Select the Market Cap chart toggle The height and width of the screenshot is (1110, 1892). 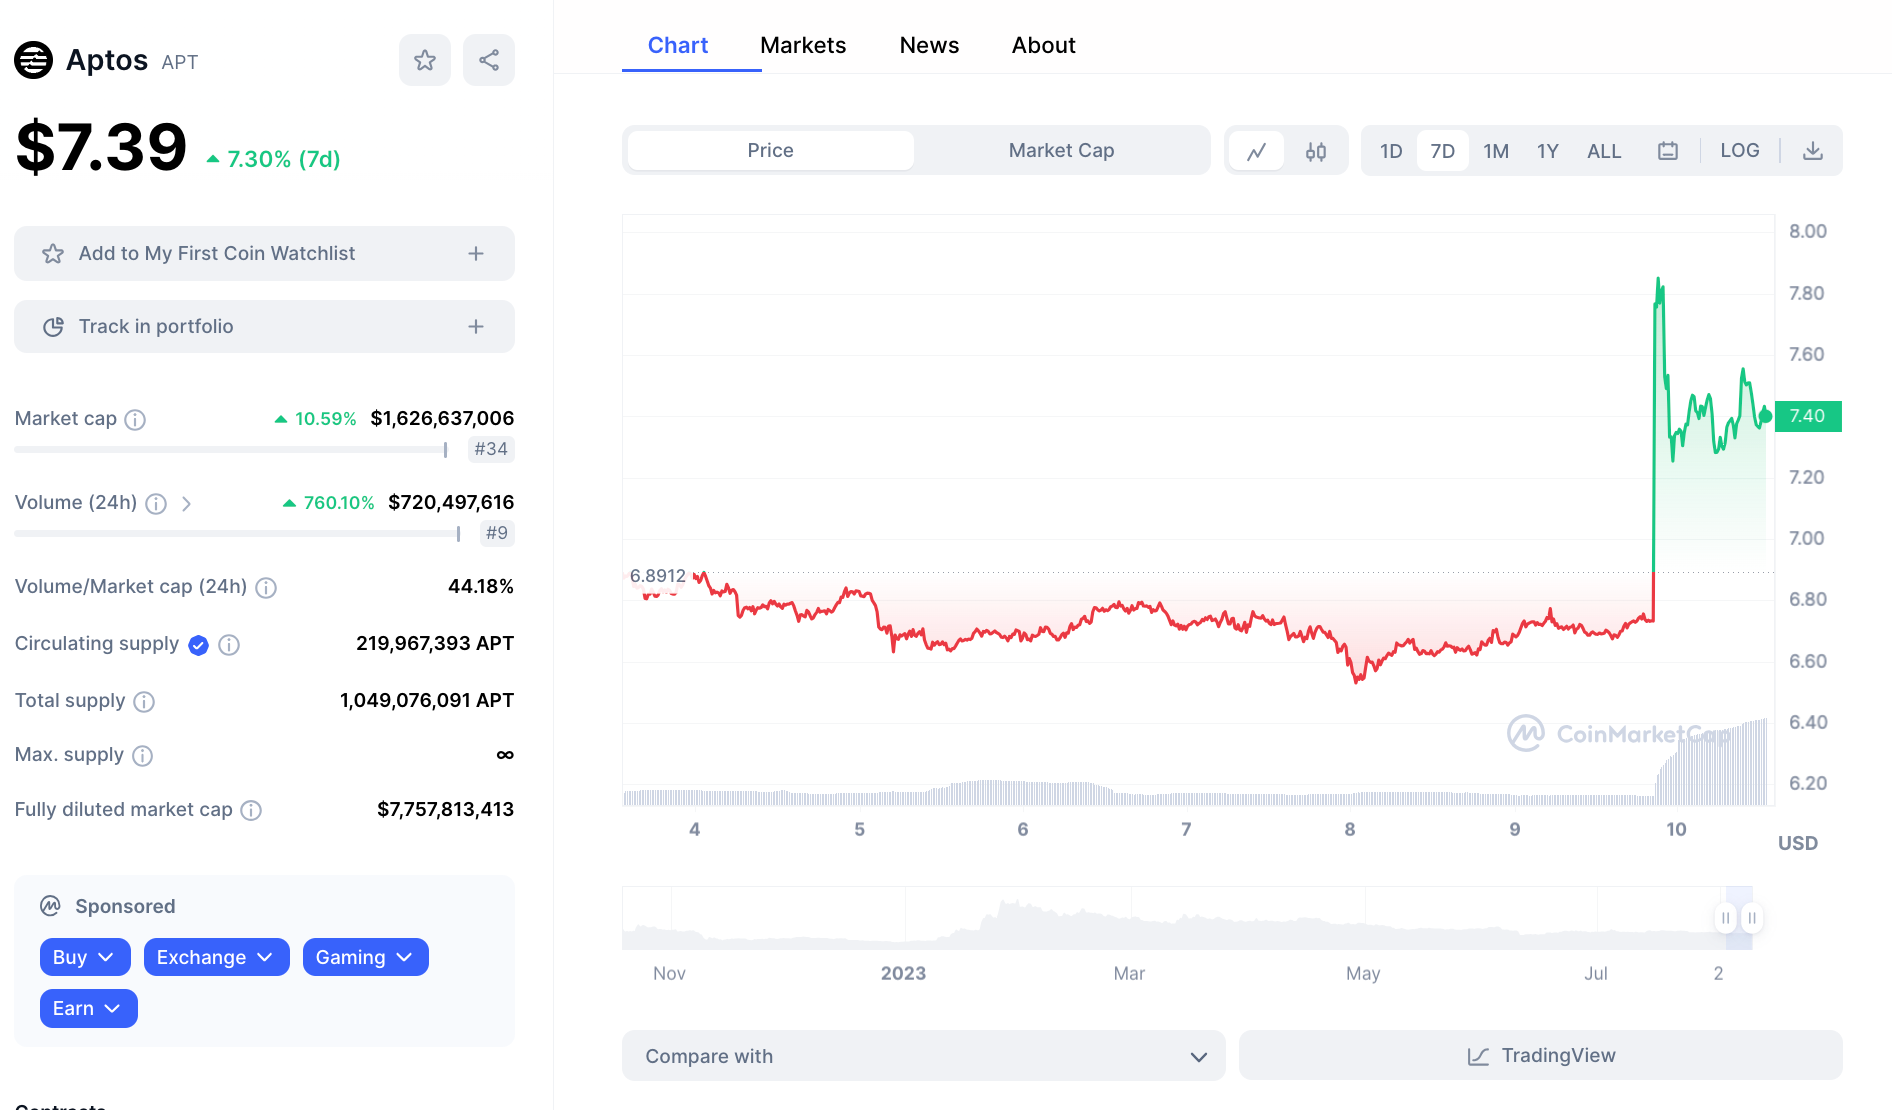(1061, 151)
